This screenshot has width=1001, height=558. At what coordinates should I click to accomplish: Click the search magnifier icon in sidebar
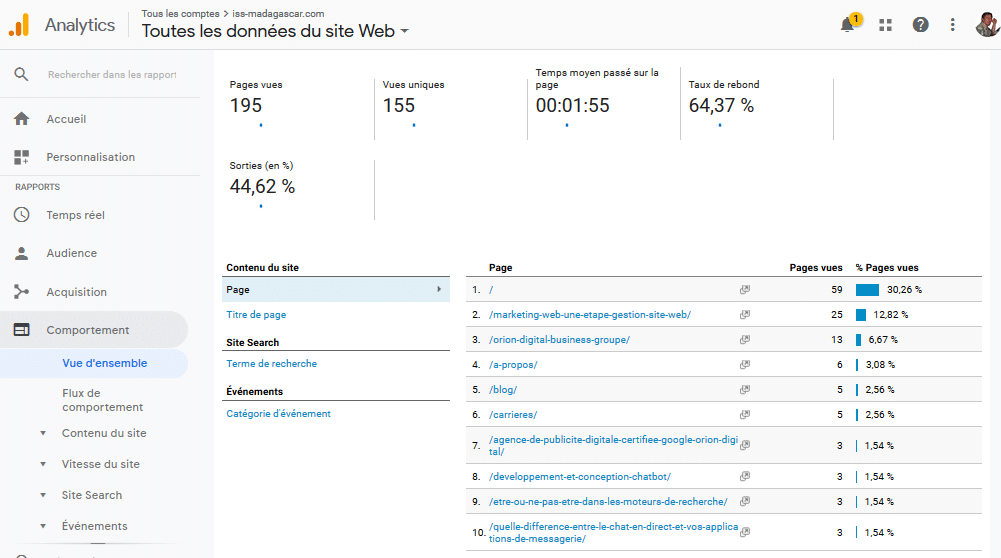pos(21,74)
